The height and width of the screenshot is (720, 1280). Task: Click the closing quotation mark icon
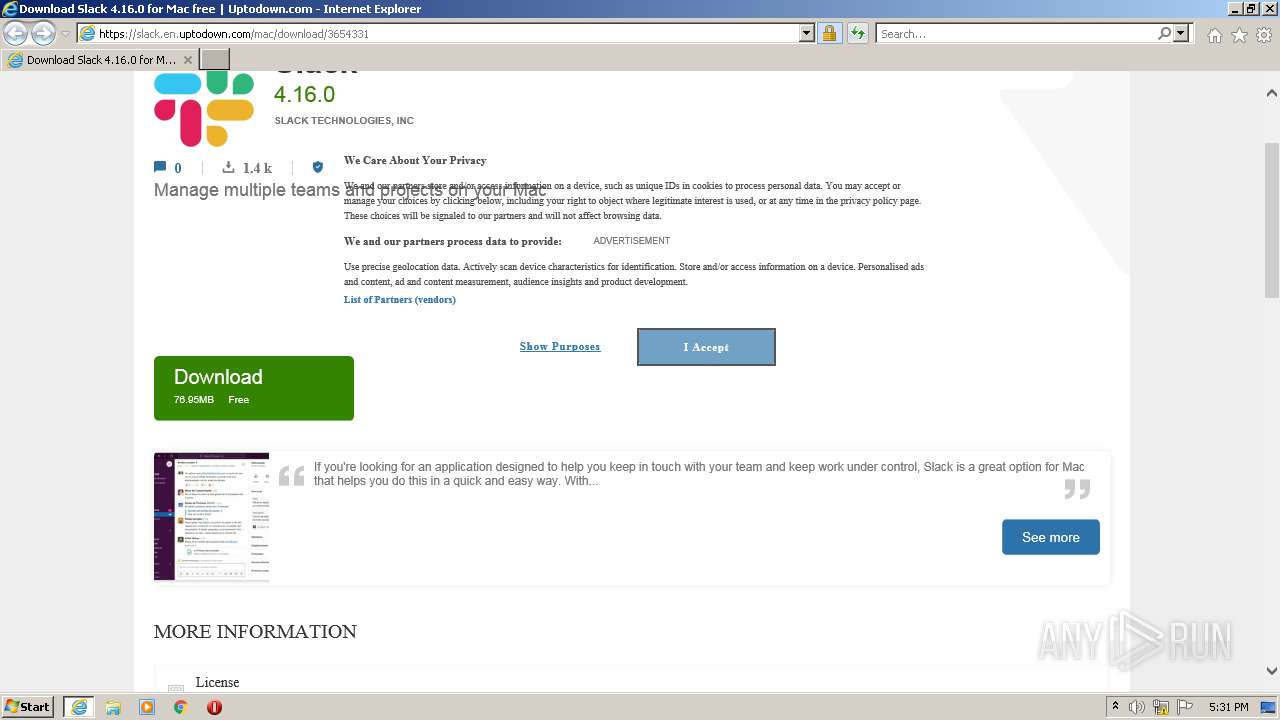click(1077, 489)
